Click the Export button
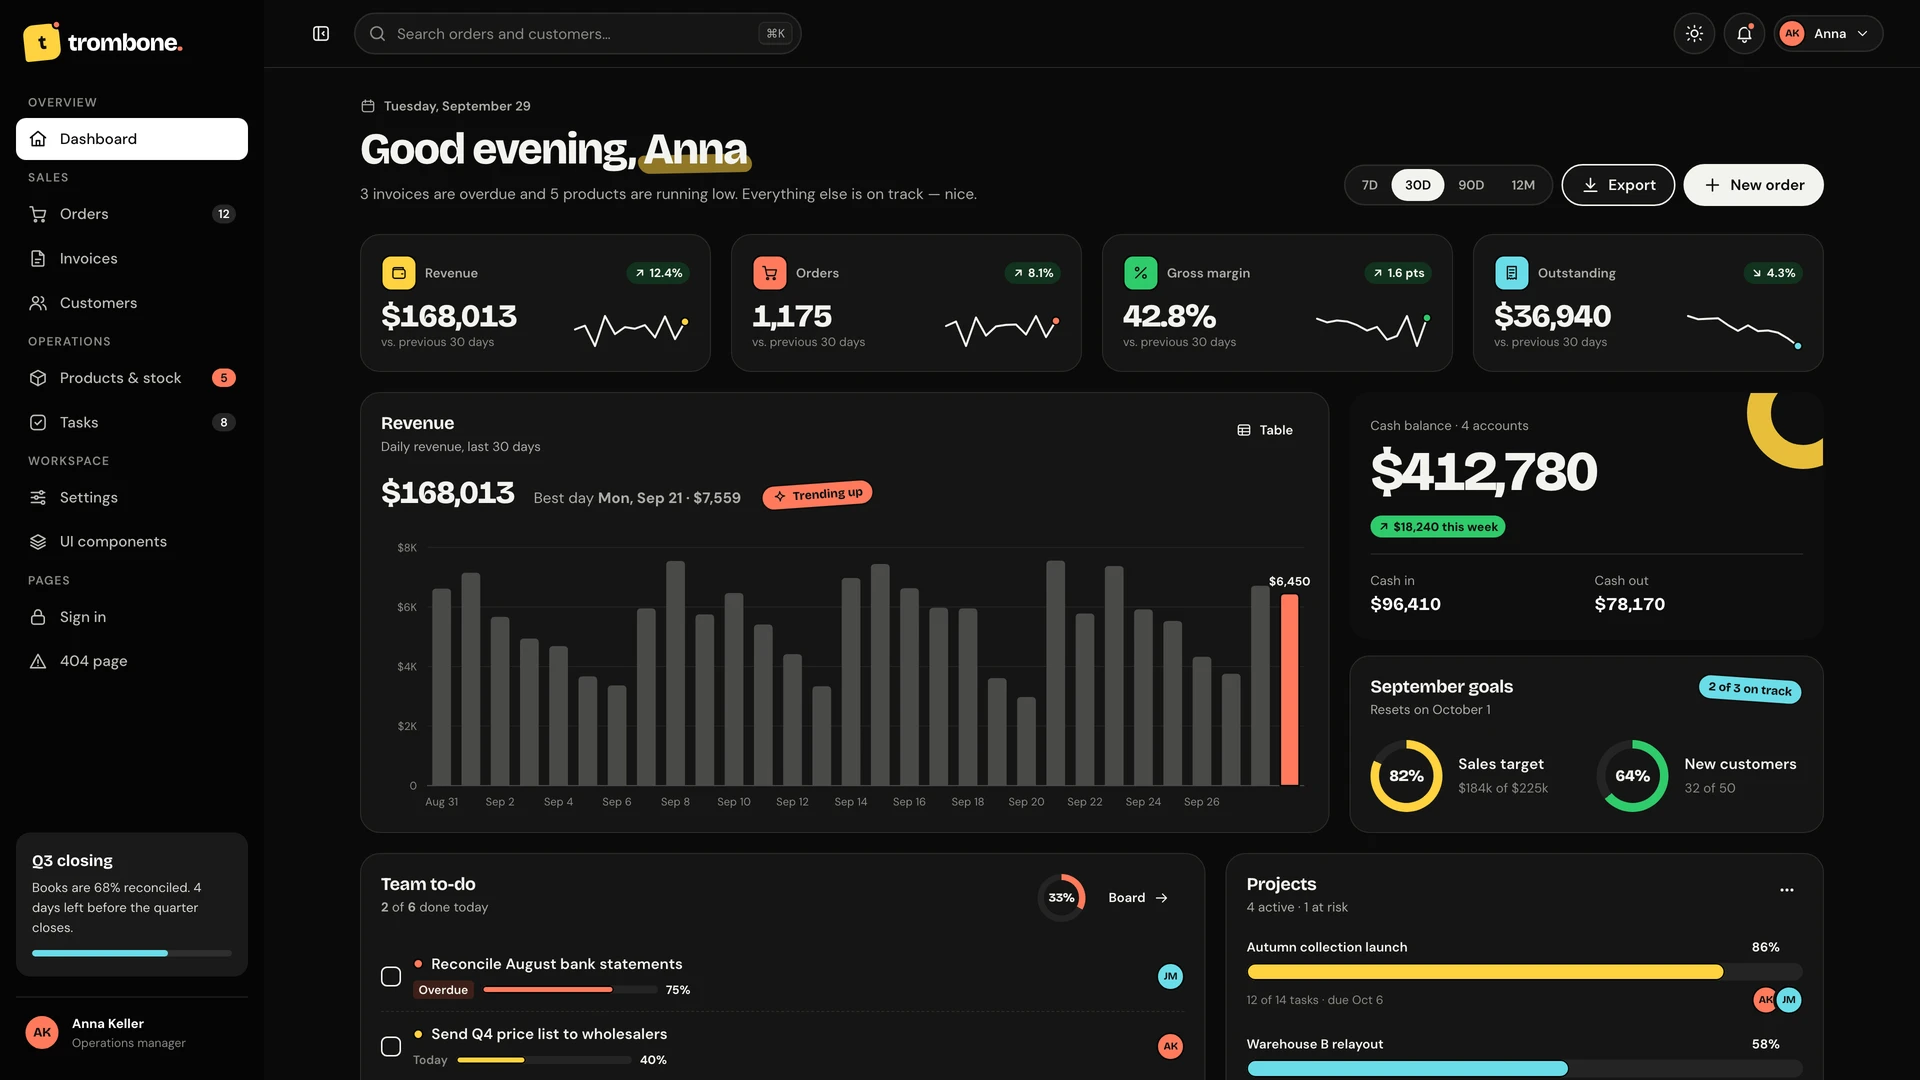The width and height of the screenshot is (1920, 1080). pyautogui.click(x=1618, y=185)
